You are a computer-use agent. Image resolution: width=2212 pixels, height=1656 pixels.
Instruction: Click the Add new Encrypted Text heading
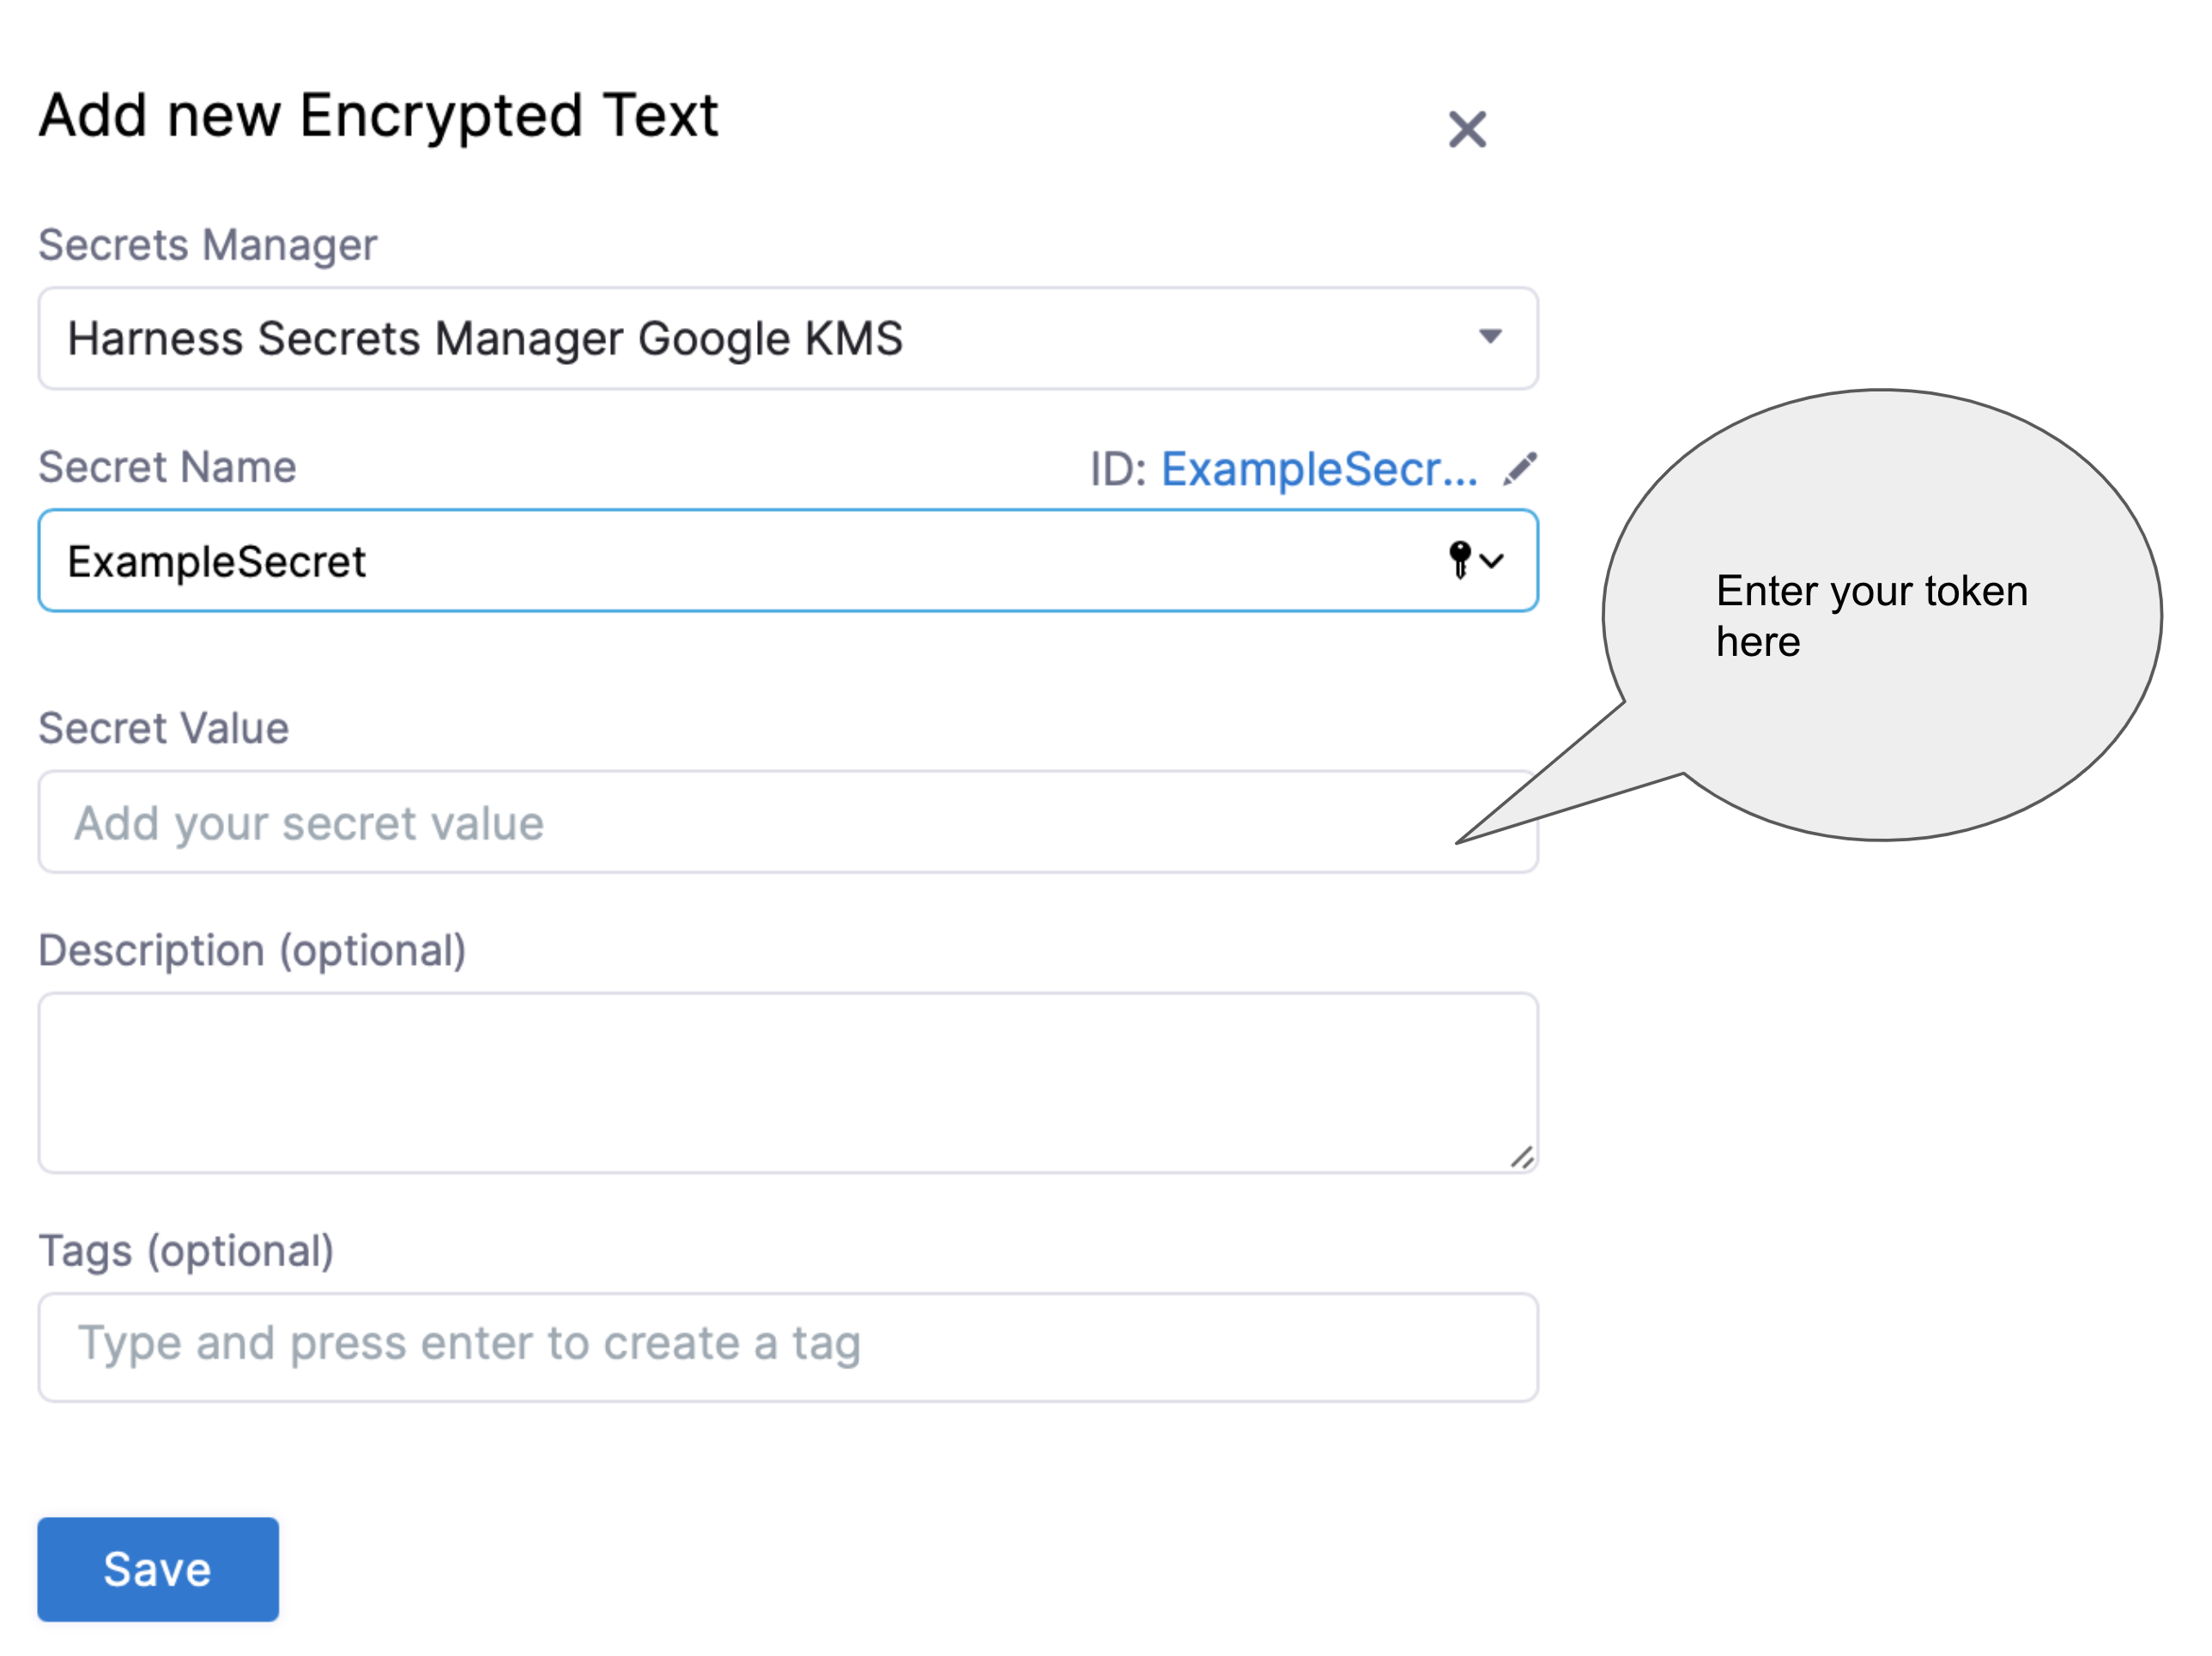click(x=378, y=116)
